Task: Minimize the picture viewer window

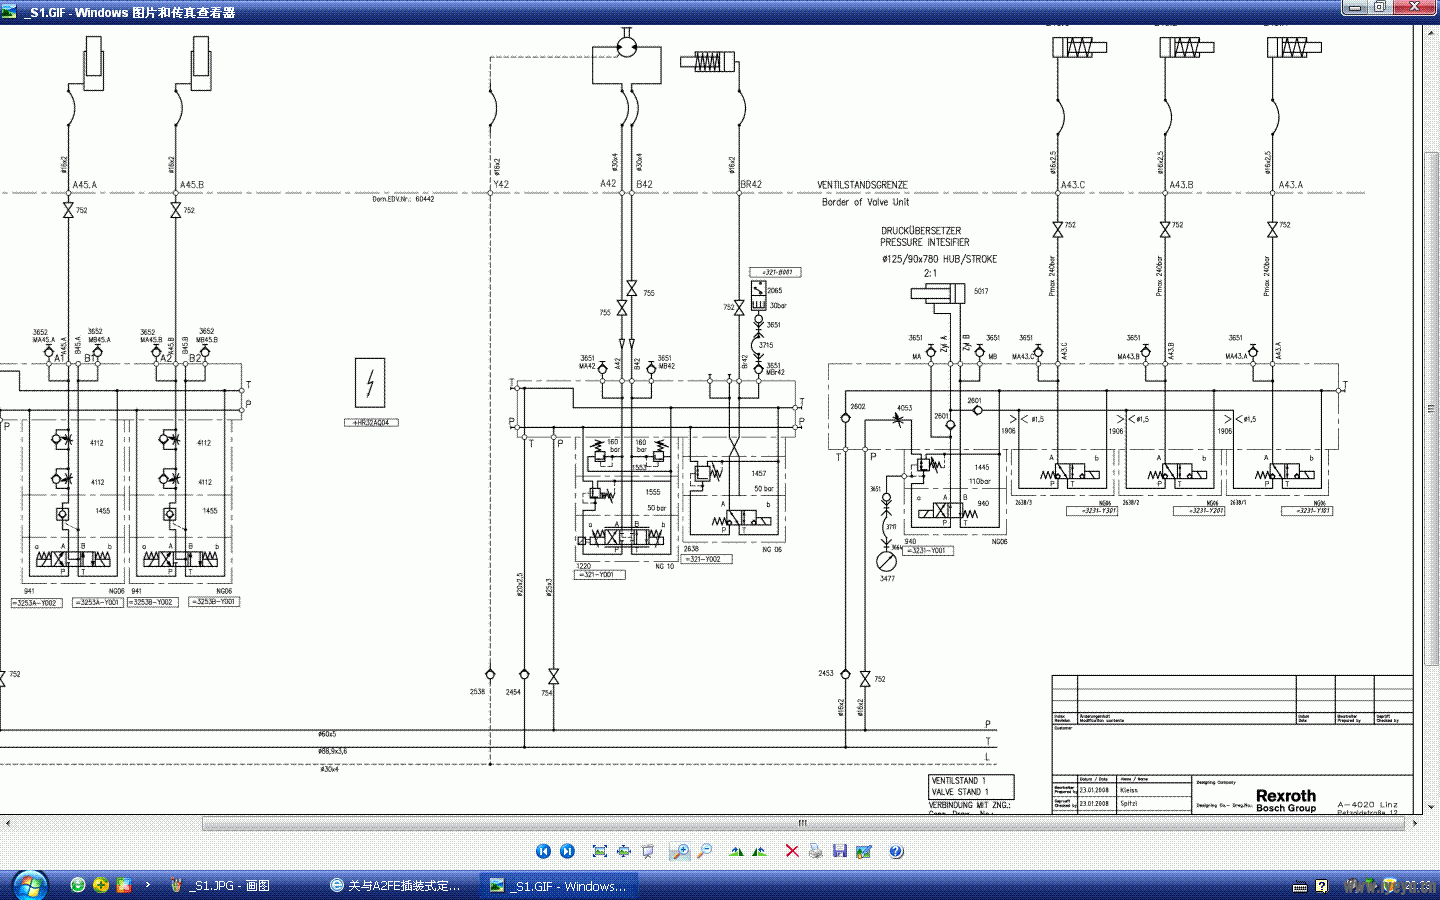Action: (1355, 8)
